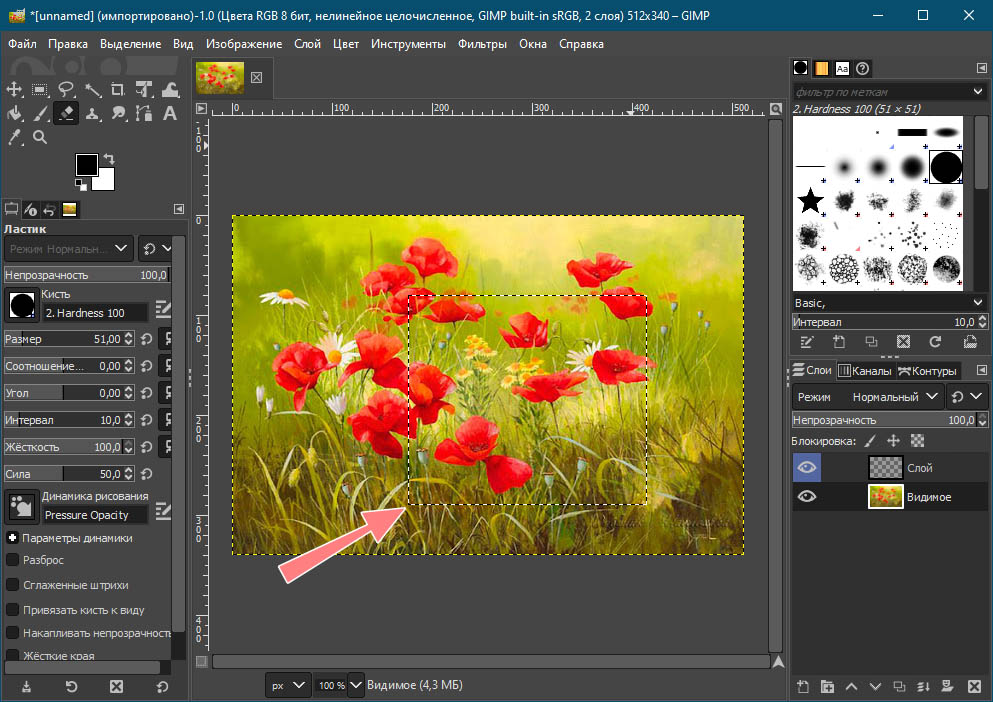
Task: Toggle visibility of layer Слой
Action: [807, 468]
